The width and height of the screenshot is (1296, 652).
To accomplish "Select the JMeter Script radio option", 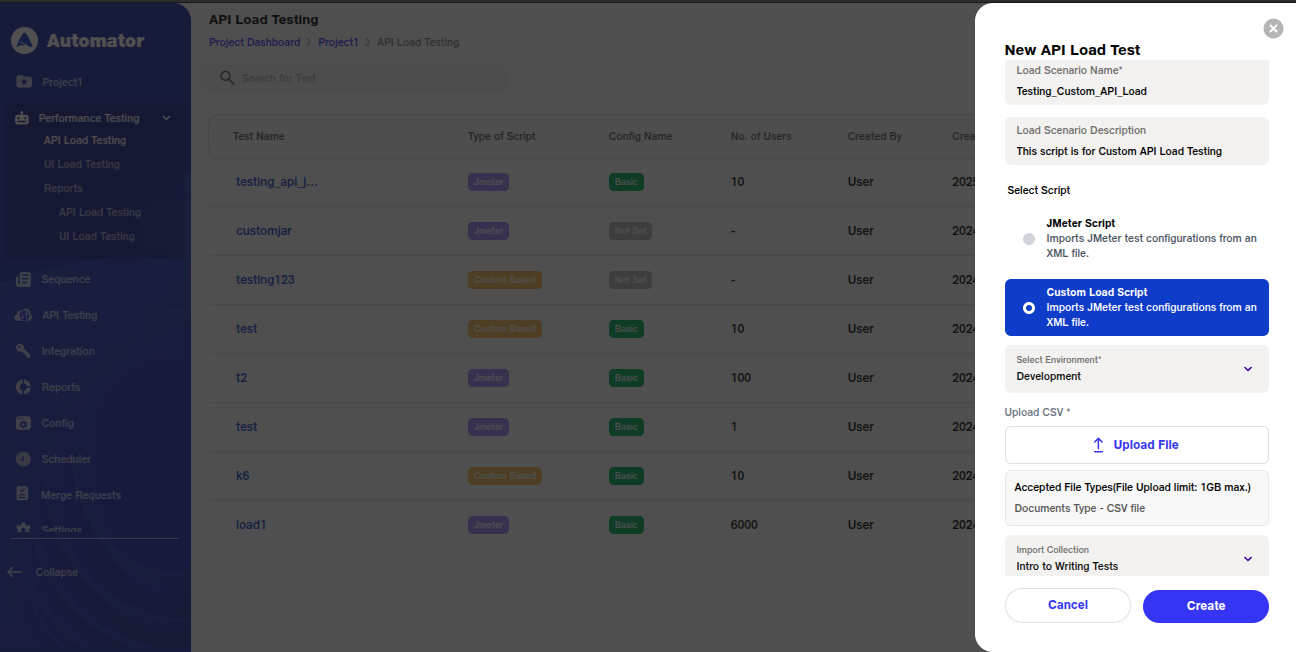I will tap(1029, 239).
